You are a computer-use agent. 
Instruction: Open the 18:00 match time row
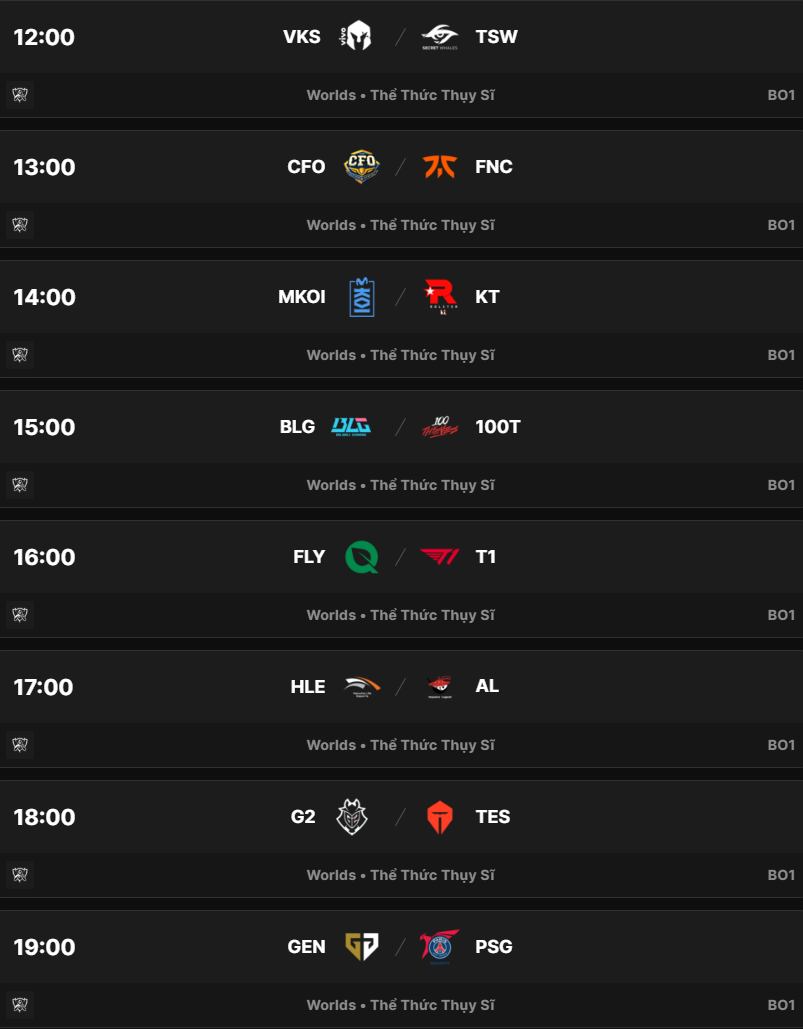pos(44,817)
